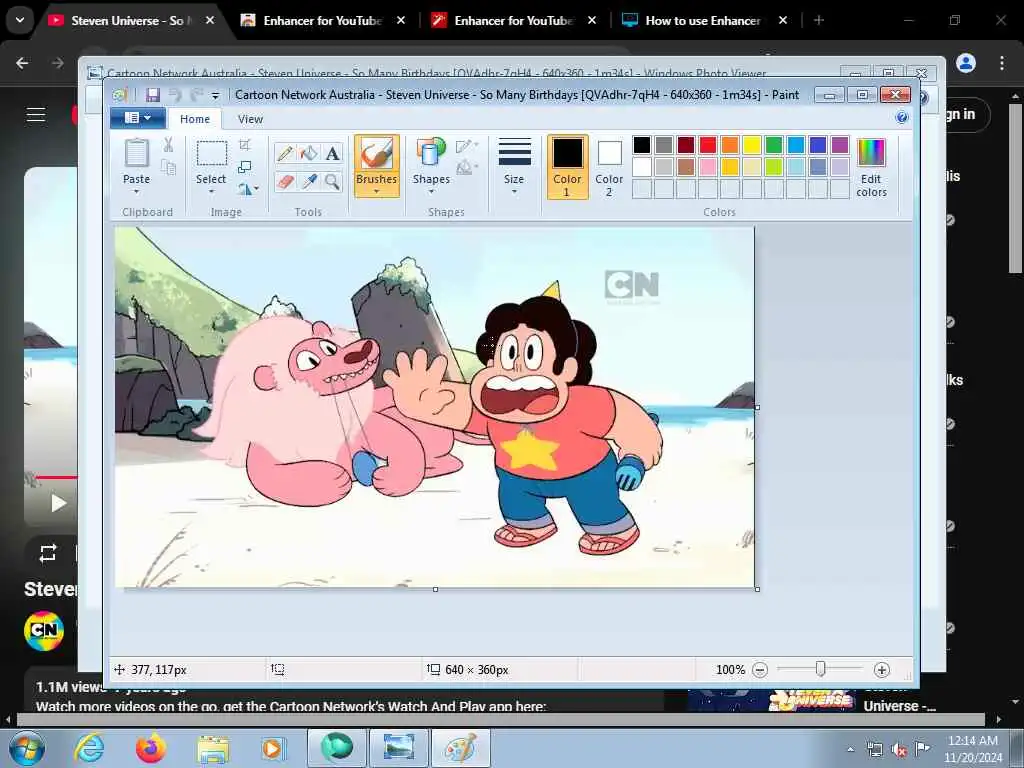This screenshot has height=768, width=1024.
Task: Click the Undo arrow in quick access toolbar
Action: click(174, 95)
